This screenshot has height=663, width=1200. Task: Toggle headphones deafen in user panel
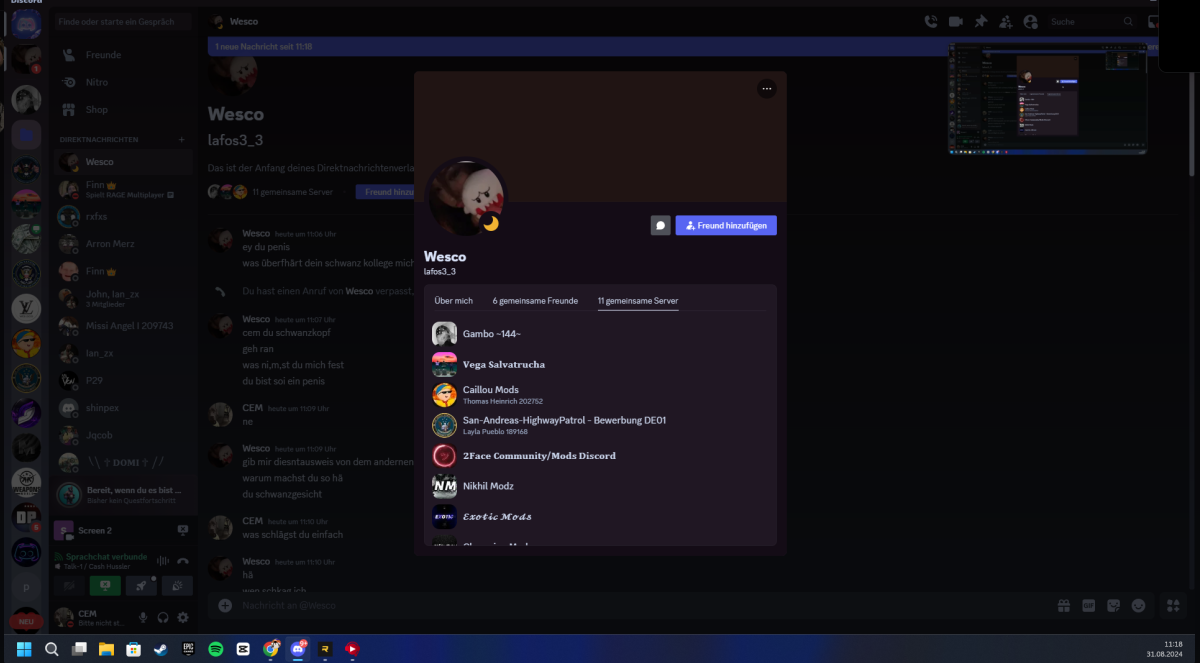click(163, 617)
